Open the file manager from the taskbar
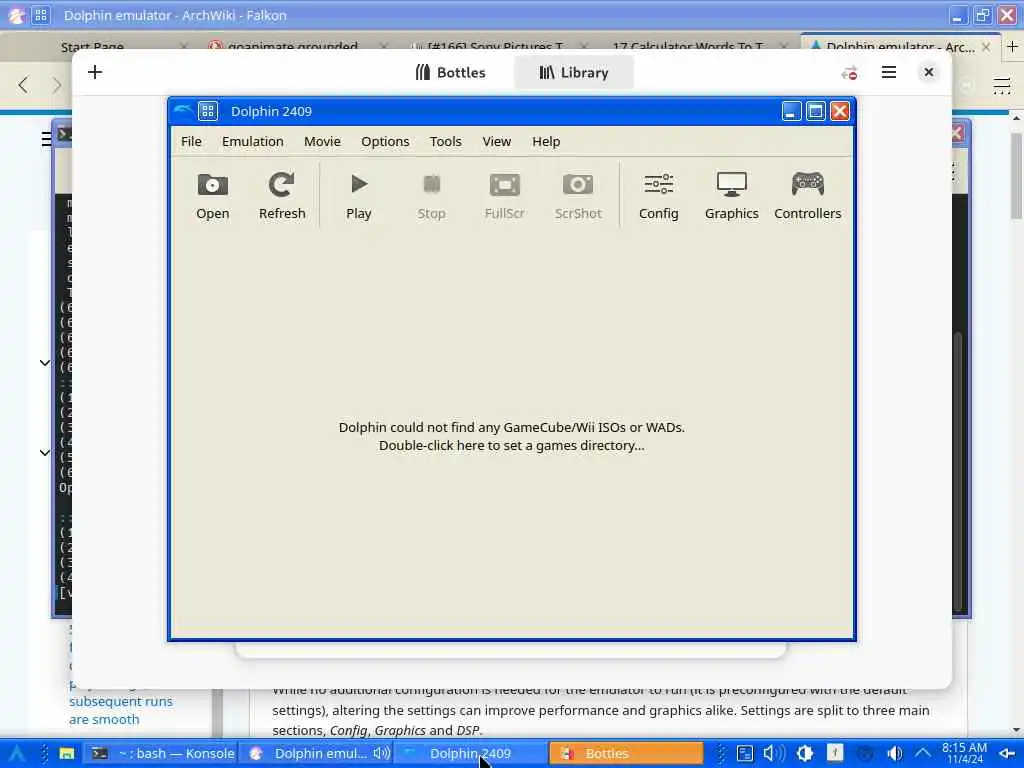 pyautogui.click(x=67, y=753)
